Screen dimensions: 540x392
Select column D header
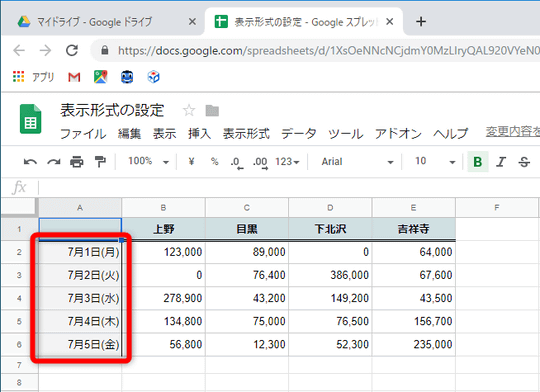tap(330, 208)
